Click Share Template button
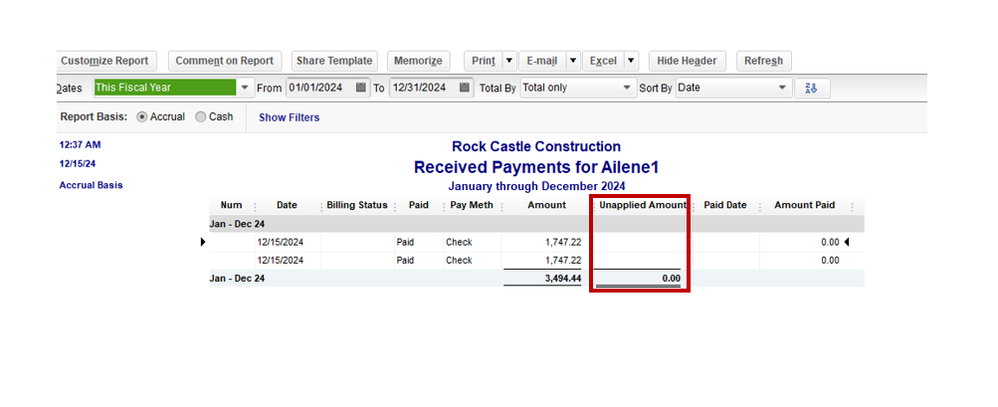This screenshot has width=998, height=407. pos(334,61)
